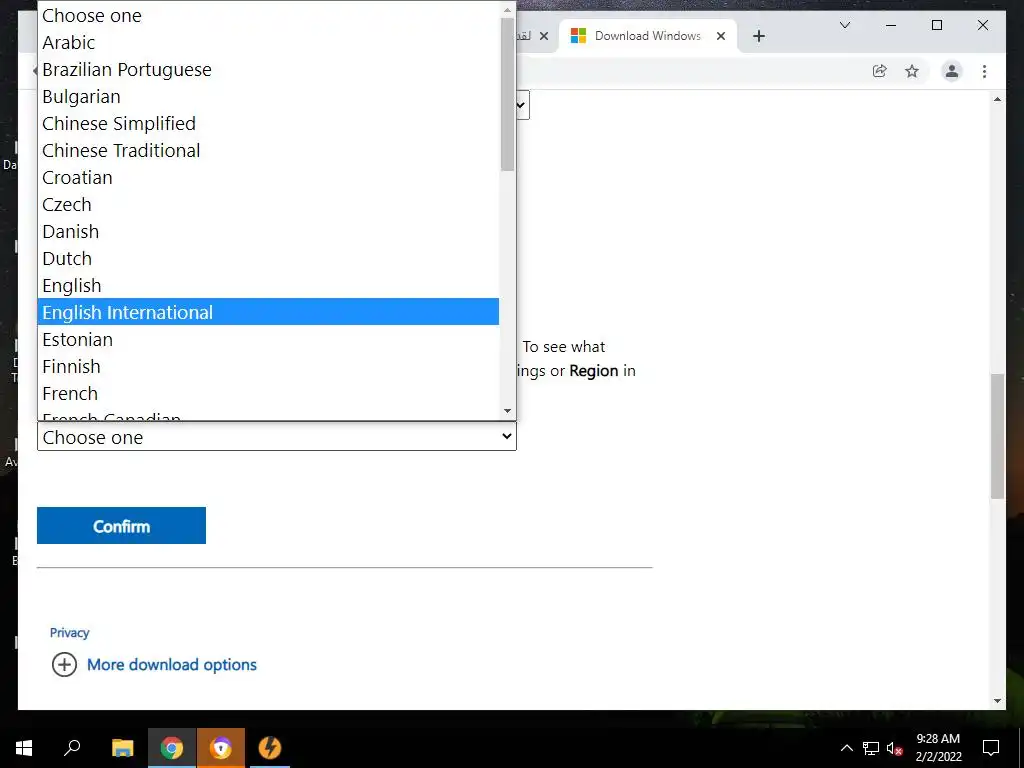Close the Download Windows tab
1024x768 pixels.
[721, 36]
